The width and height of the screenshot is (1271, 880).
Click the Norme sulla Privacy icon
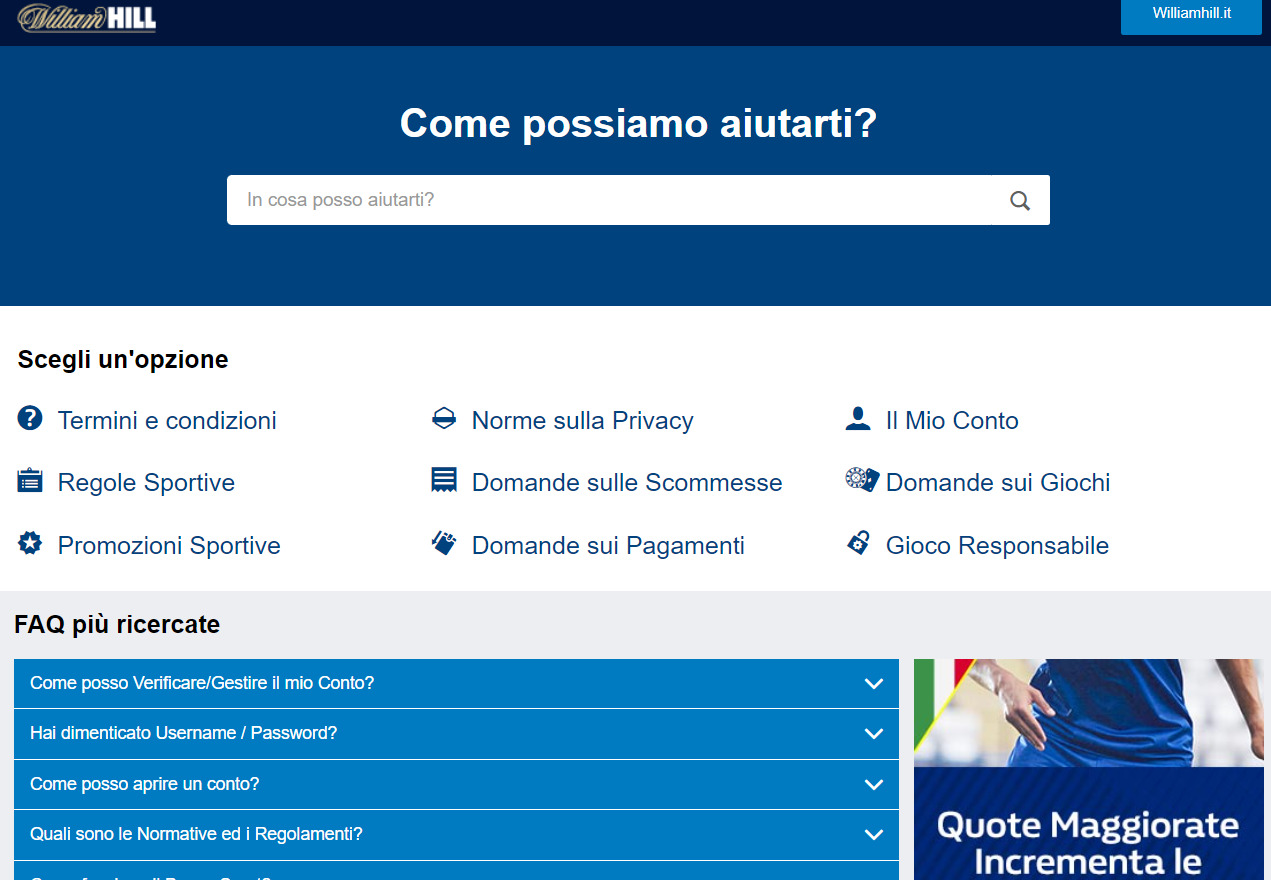coord(444,419)
